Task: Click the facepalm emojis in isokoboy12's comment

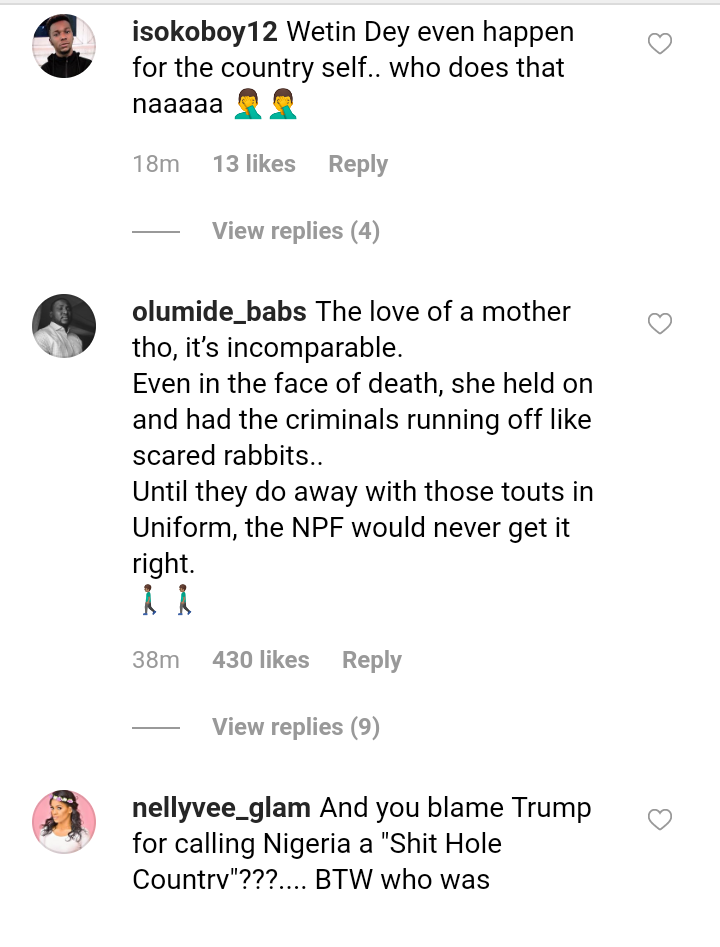Action: pos(266,104)
